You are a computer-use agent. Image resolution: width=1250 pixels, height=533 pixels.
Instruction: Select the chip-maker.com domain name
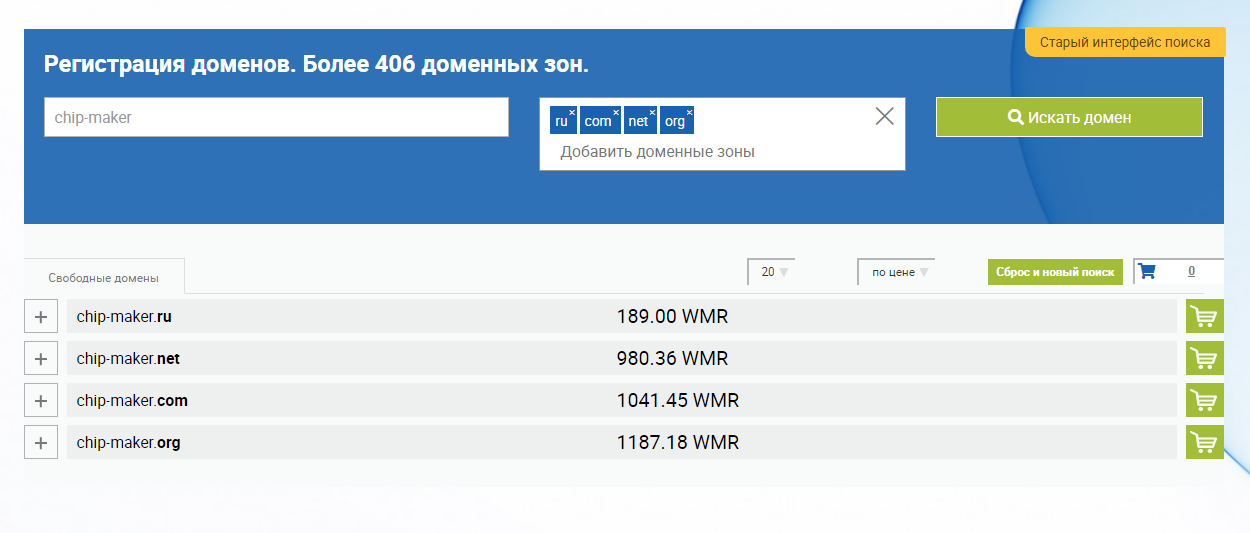point(132,401)
